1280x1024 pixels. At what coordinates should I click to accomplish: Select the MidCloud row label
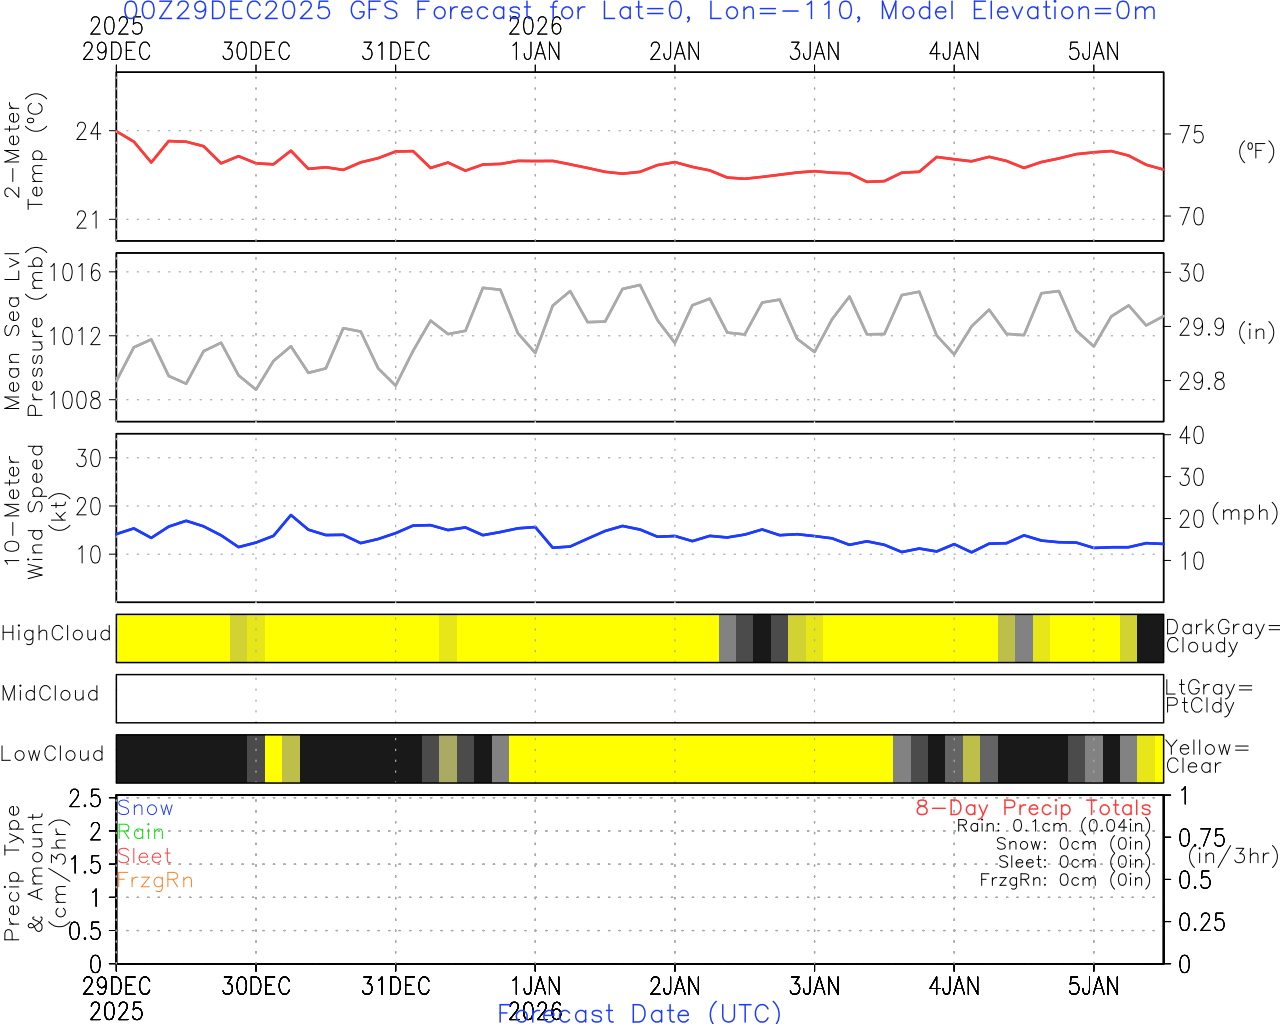tap(50, 694)
